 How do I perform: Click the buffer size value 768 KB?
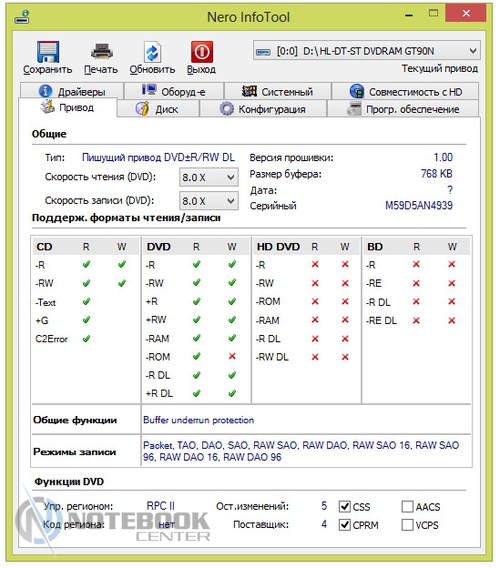click(437, 174)
